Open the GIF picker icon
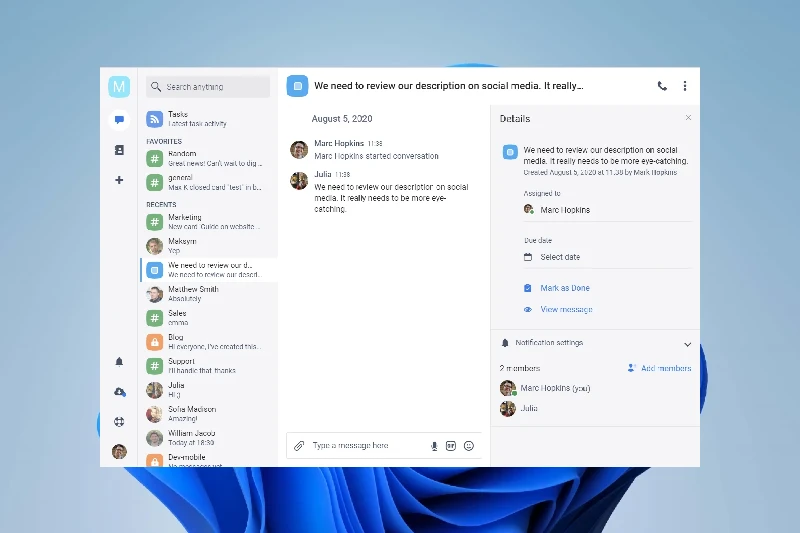The image size is (800, 533). 451,446
